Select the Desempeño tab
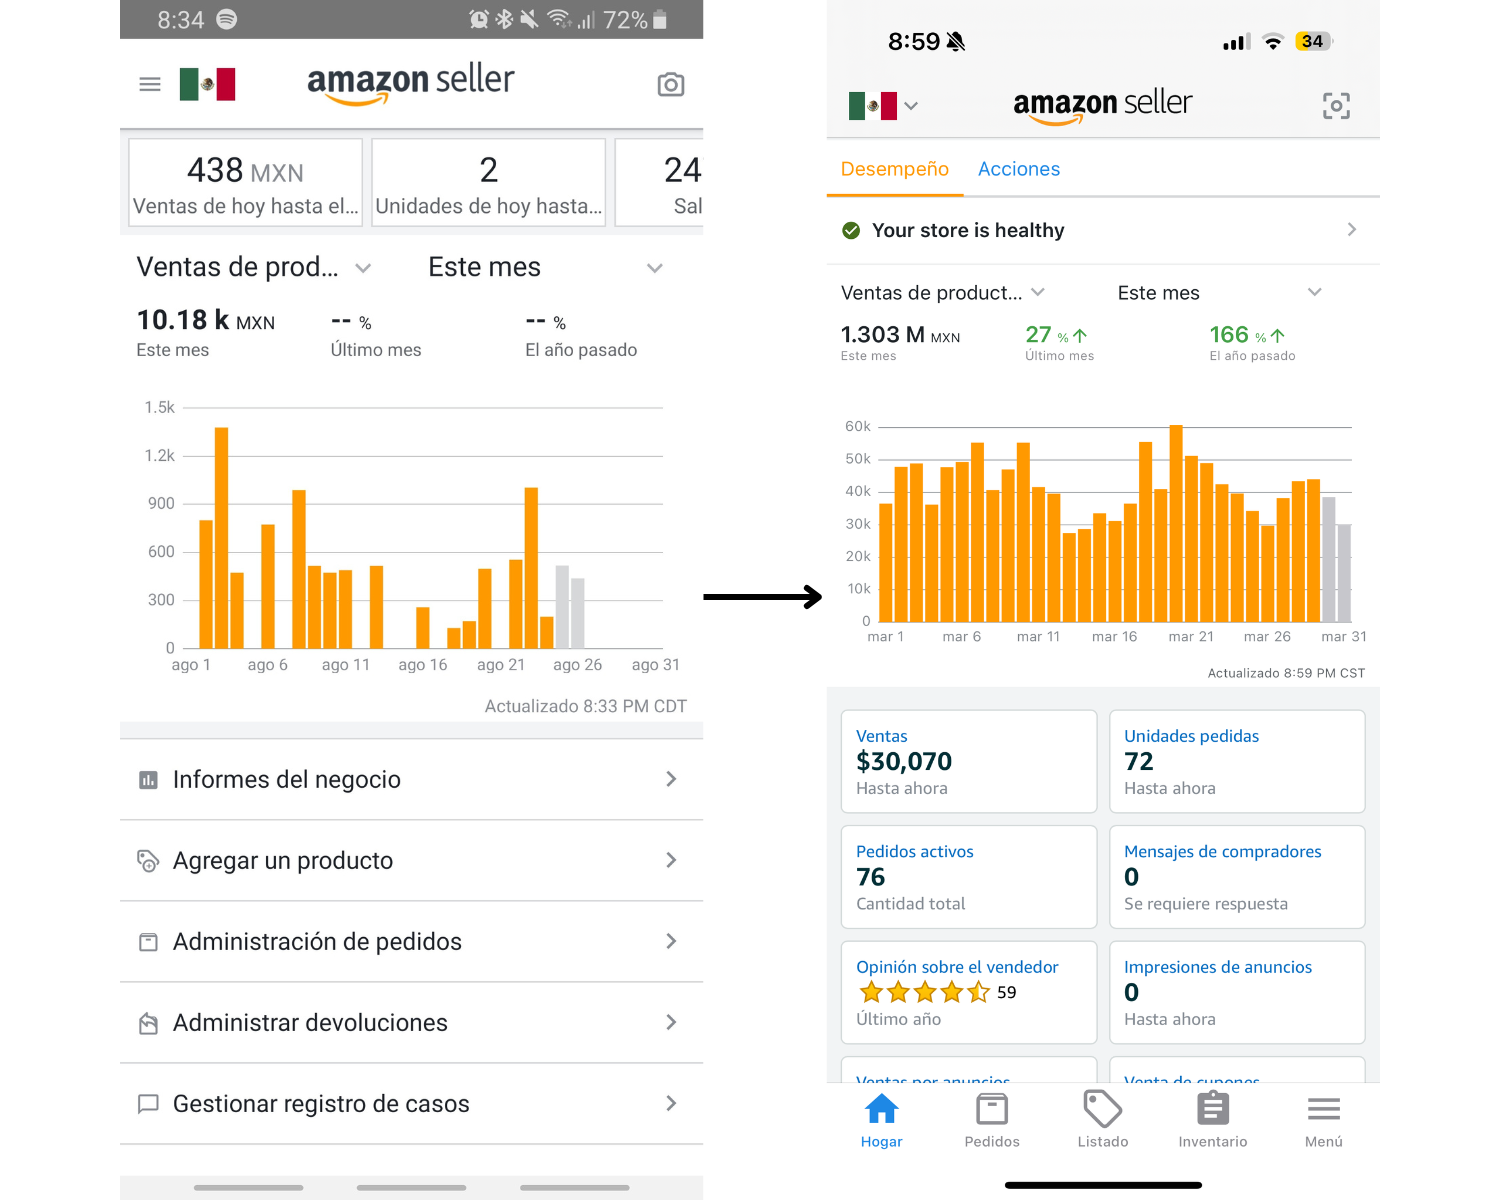Screen dimensions: 1500x1200 tap(894, 169)
